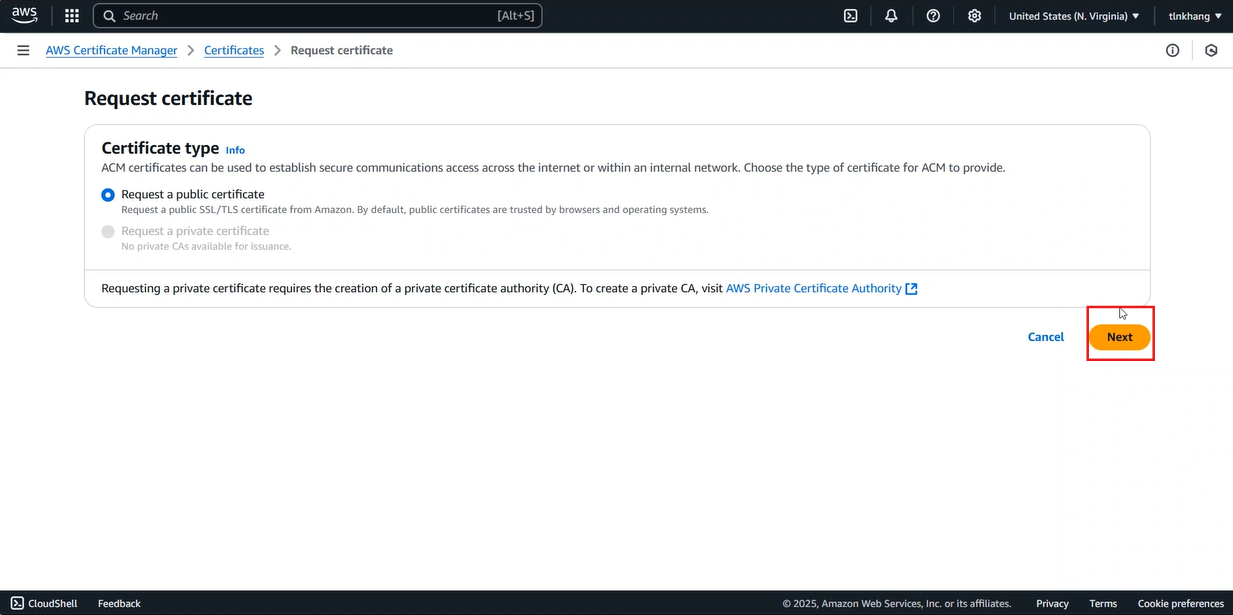The image size is (1233, 615).
Task: Toggle the side navigation hamburger menu
Action: [x=23, y=50]
